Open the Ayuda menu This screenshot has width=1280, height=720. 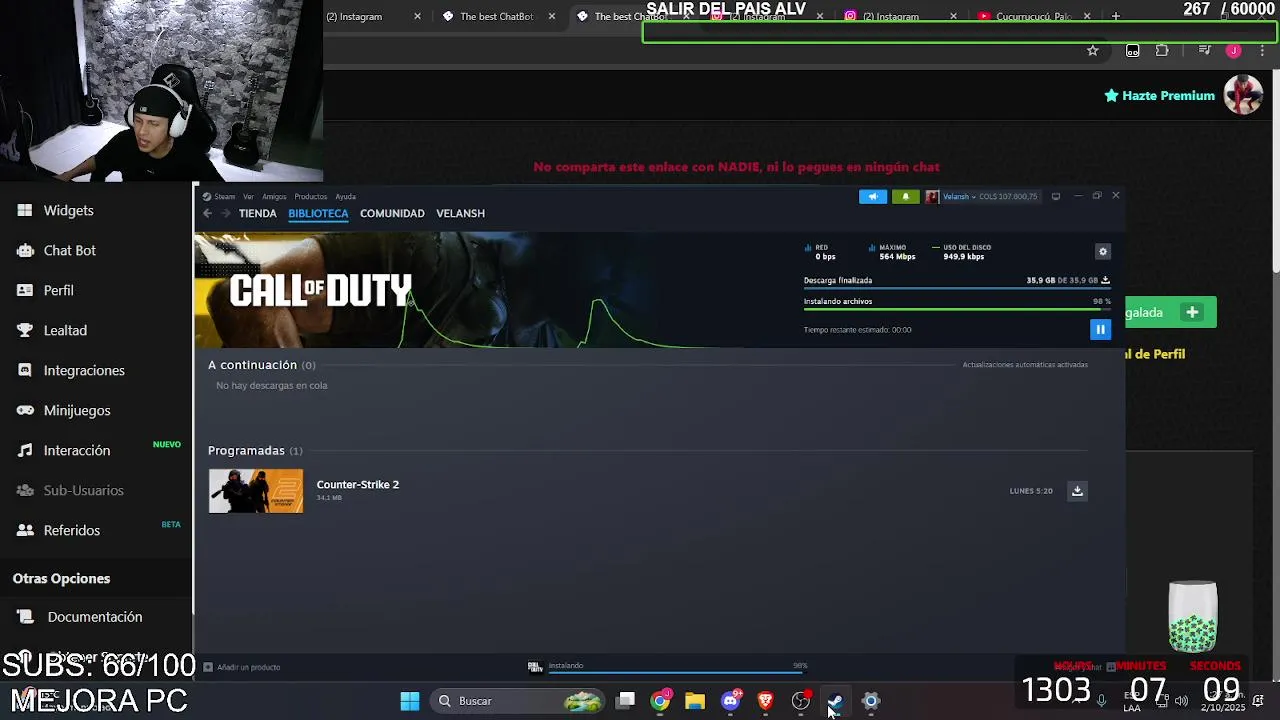point(345,196)
